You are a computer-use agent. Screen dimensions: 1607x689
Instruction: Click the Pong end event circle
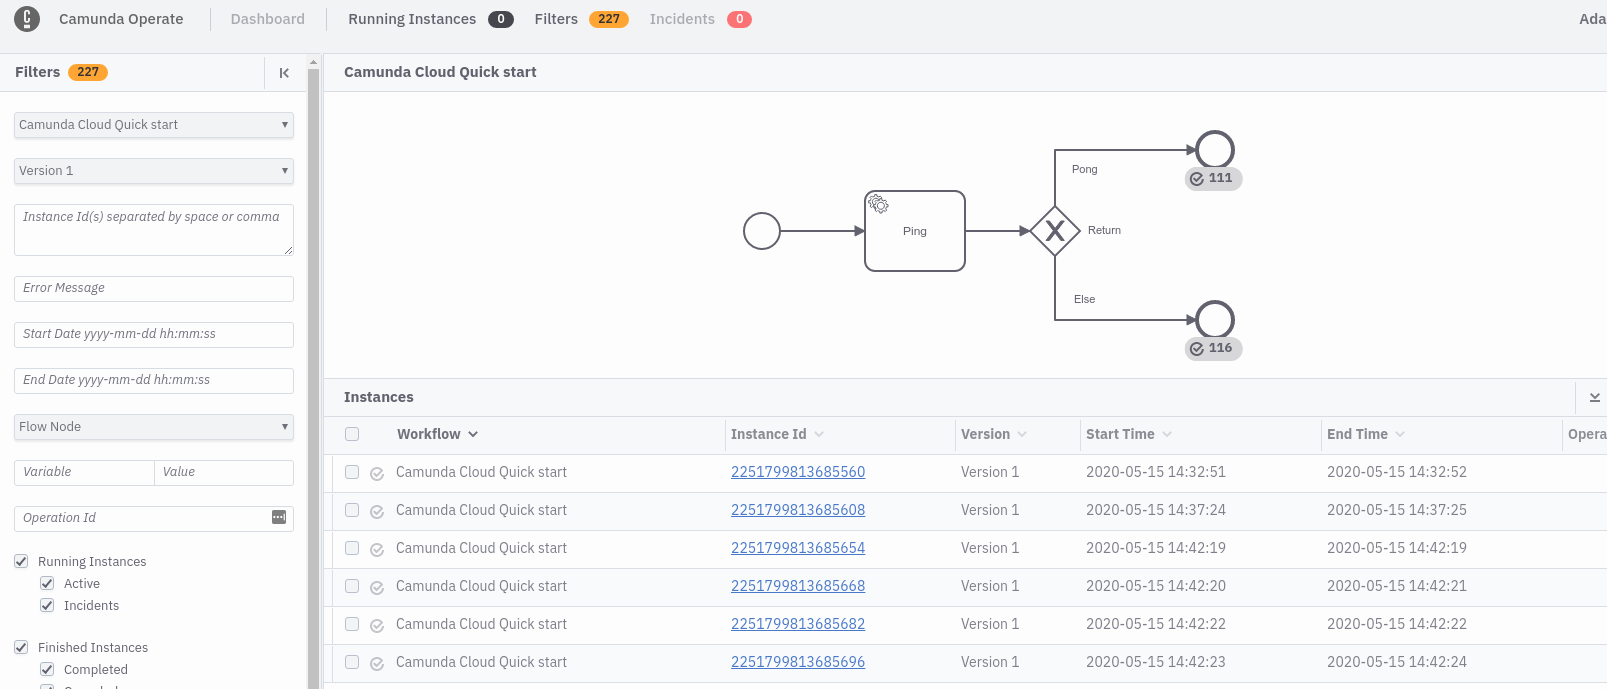(x=1214, y=150)
